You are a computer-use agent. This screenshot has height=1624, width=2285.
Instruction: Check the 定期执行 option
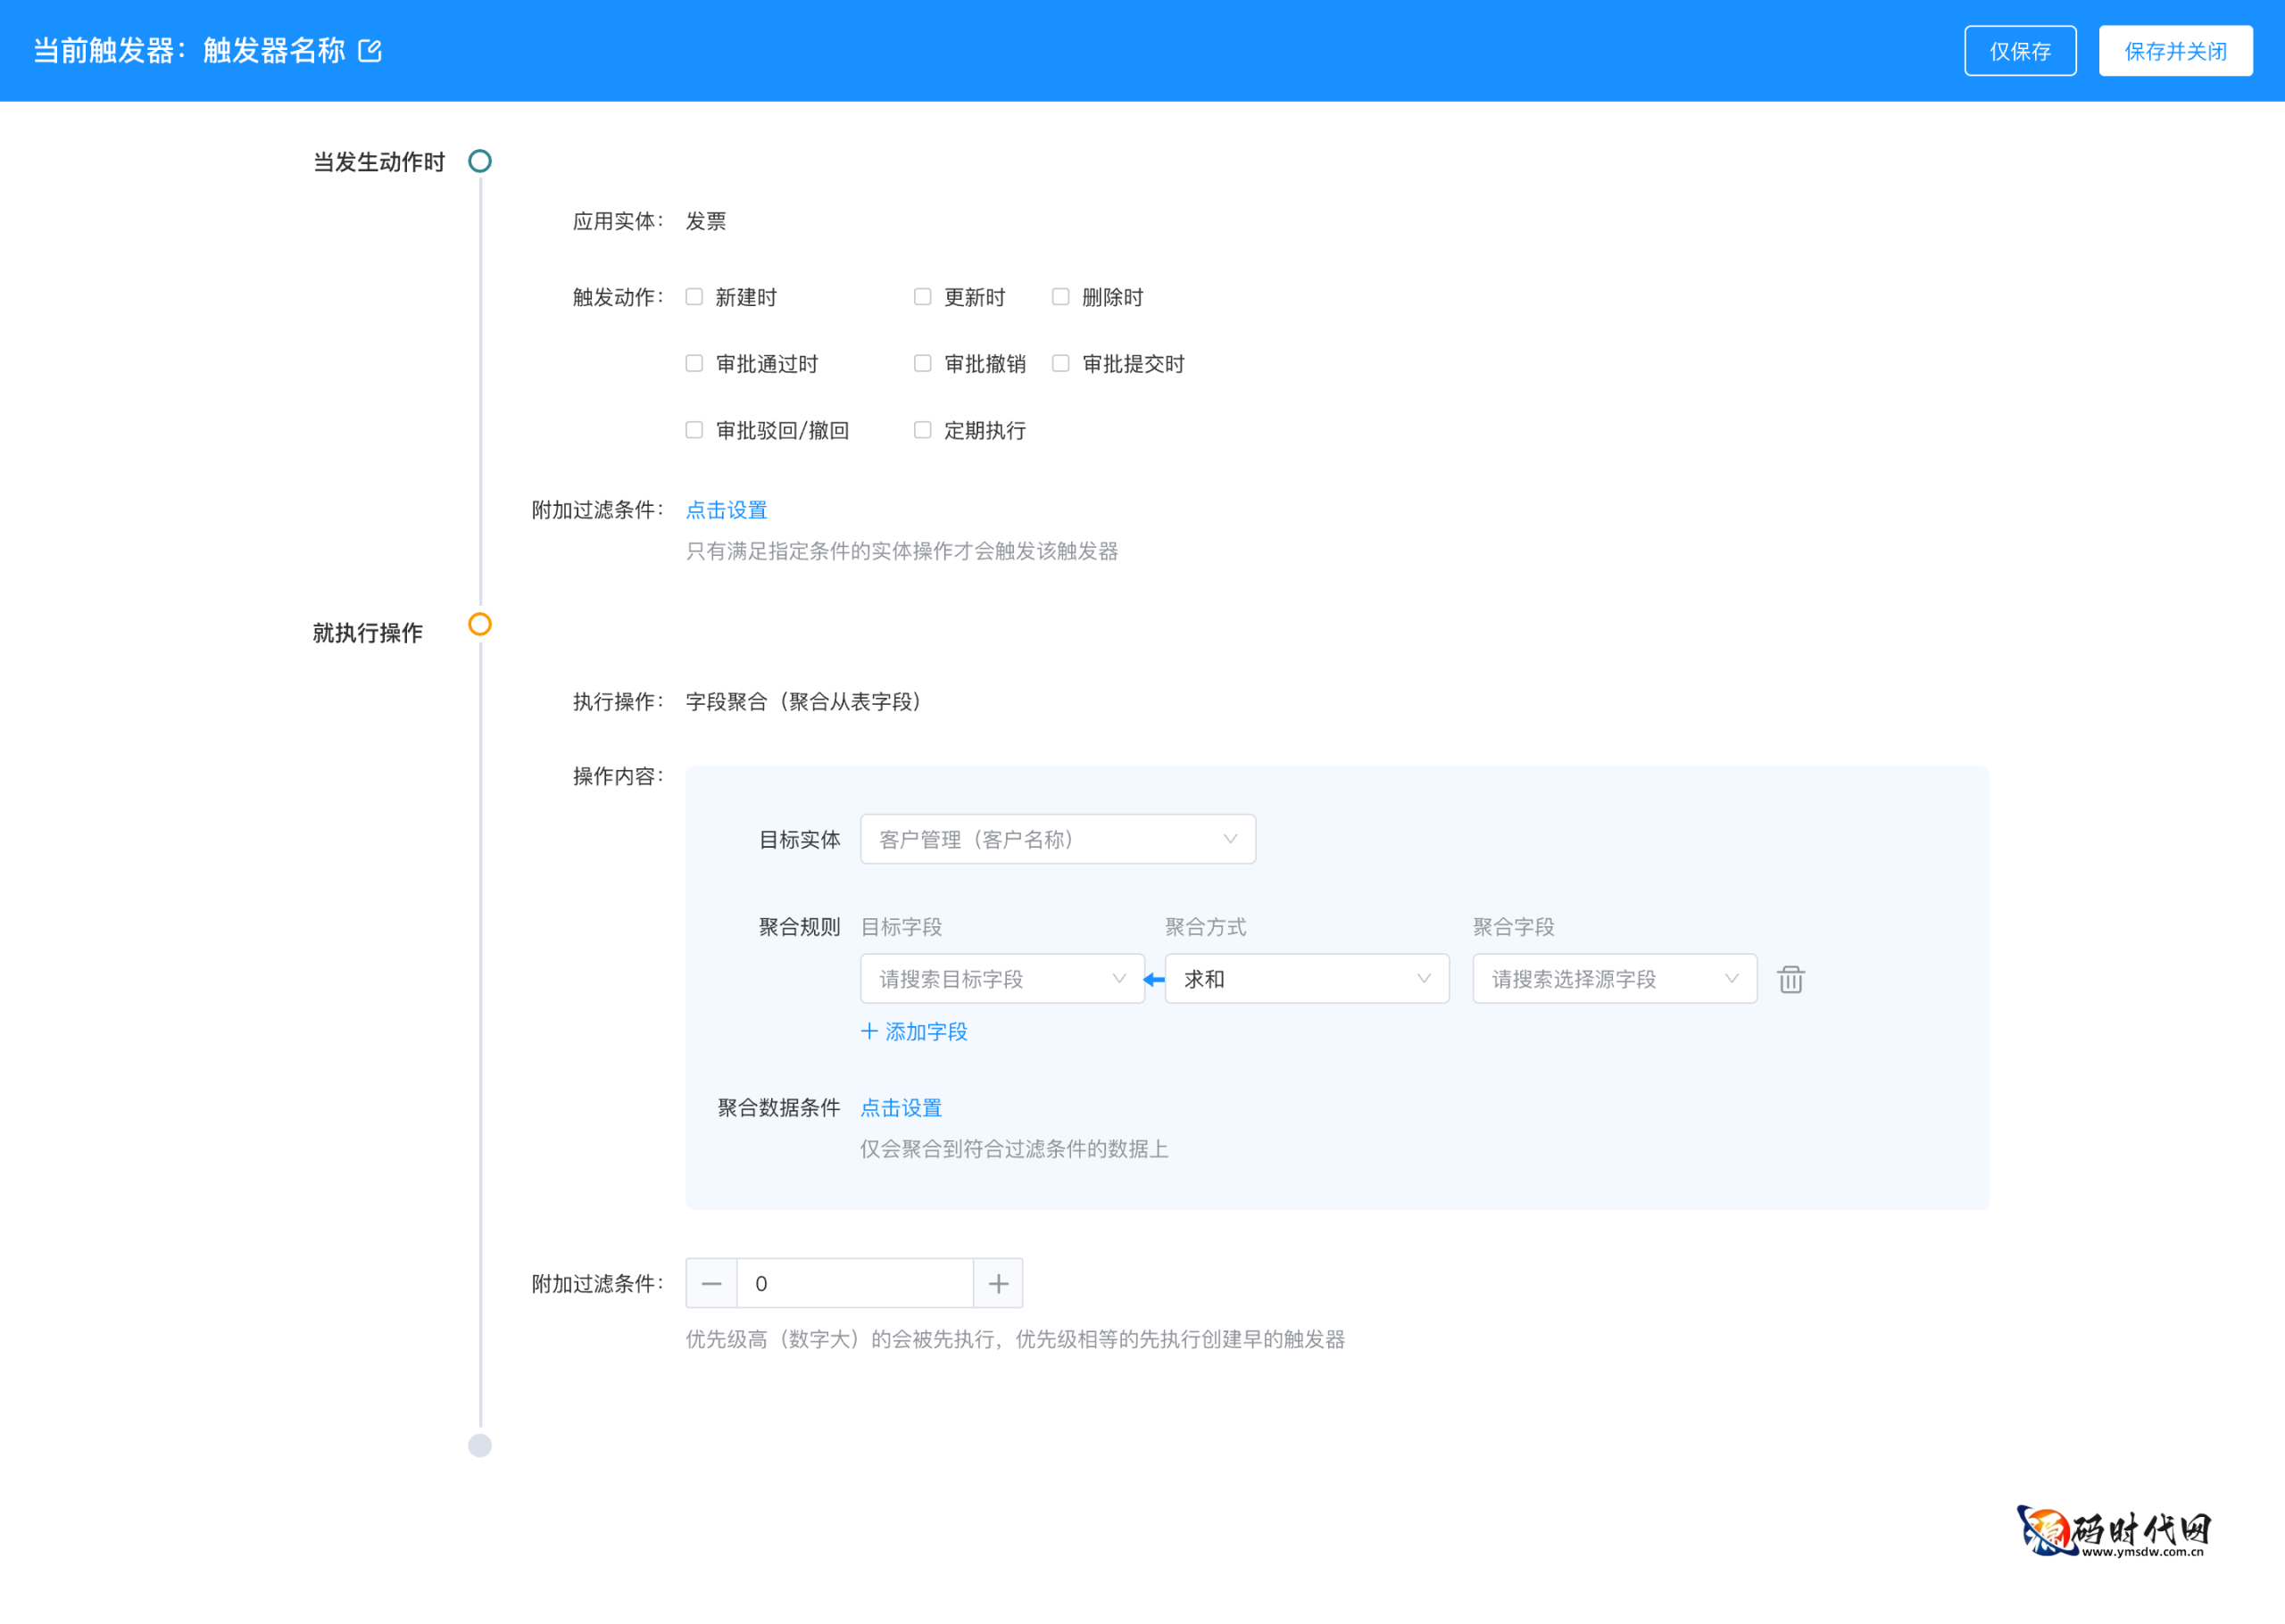922,429
